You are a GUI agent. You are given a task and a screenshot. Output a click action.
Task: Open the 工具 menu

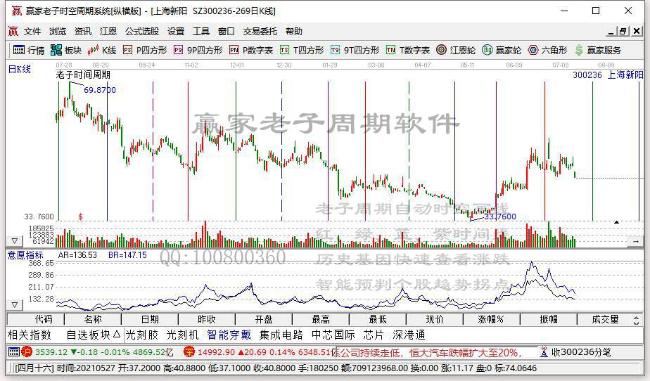coord(201,31)
